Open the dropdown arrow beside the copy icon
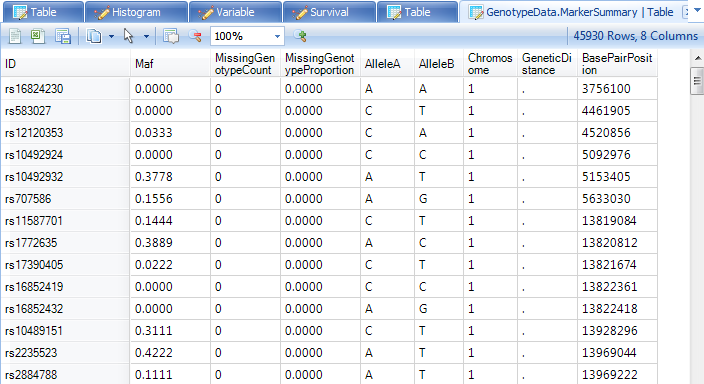This screenshot has height=384, width=704. tap(111, 36)
